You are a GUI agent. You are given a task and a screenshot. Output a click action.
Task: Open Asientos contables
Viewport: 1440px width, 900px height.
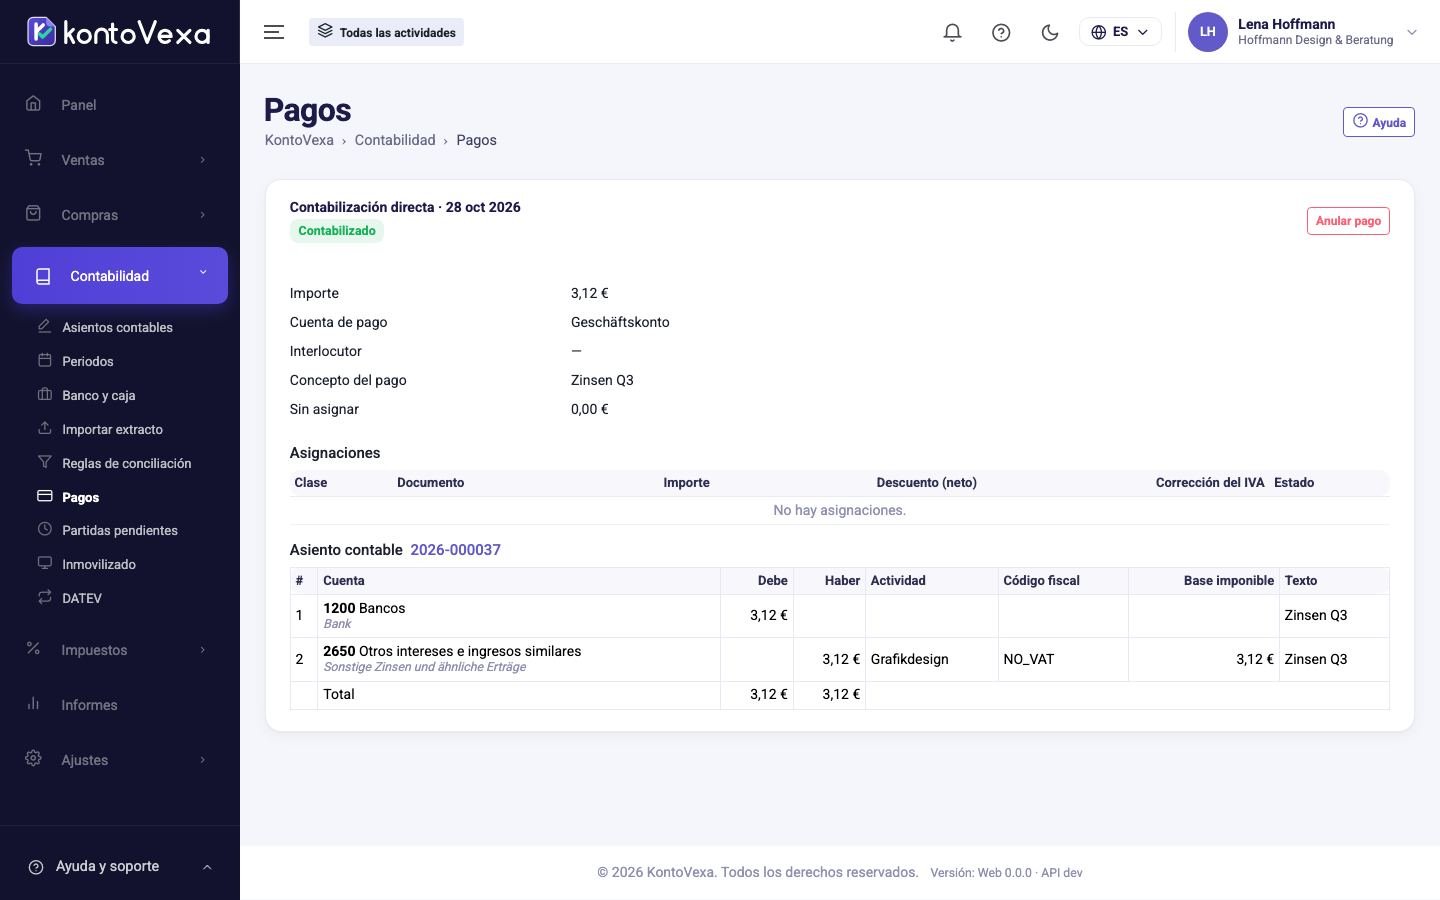point(117,327)
